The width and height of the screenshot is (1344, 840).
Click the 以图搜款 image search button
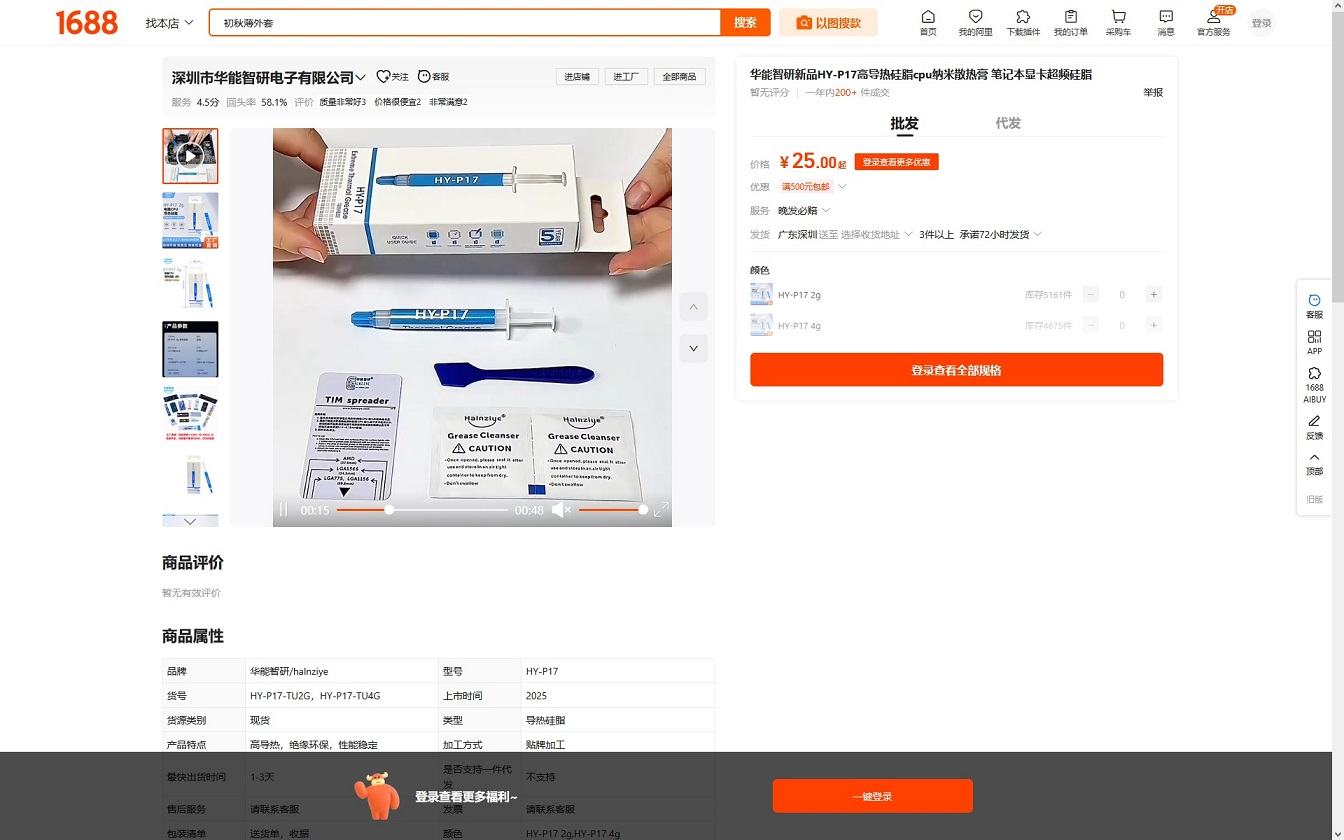point(828,23)
